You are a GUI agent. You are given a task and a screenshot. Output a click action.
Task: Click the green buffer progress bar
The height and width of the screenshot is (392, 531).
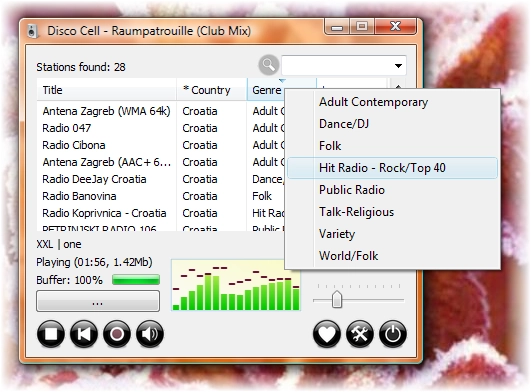[x=136, y=280]
